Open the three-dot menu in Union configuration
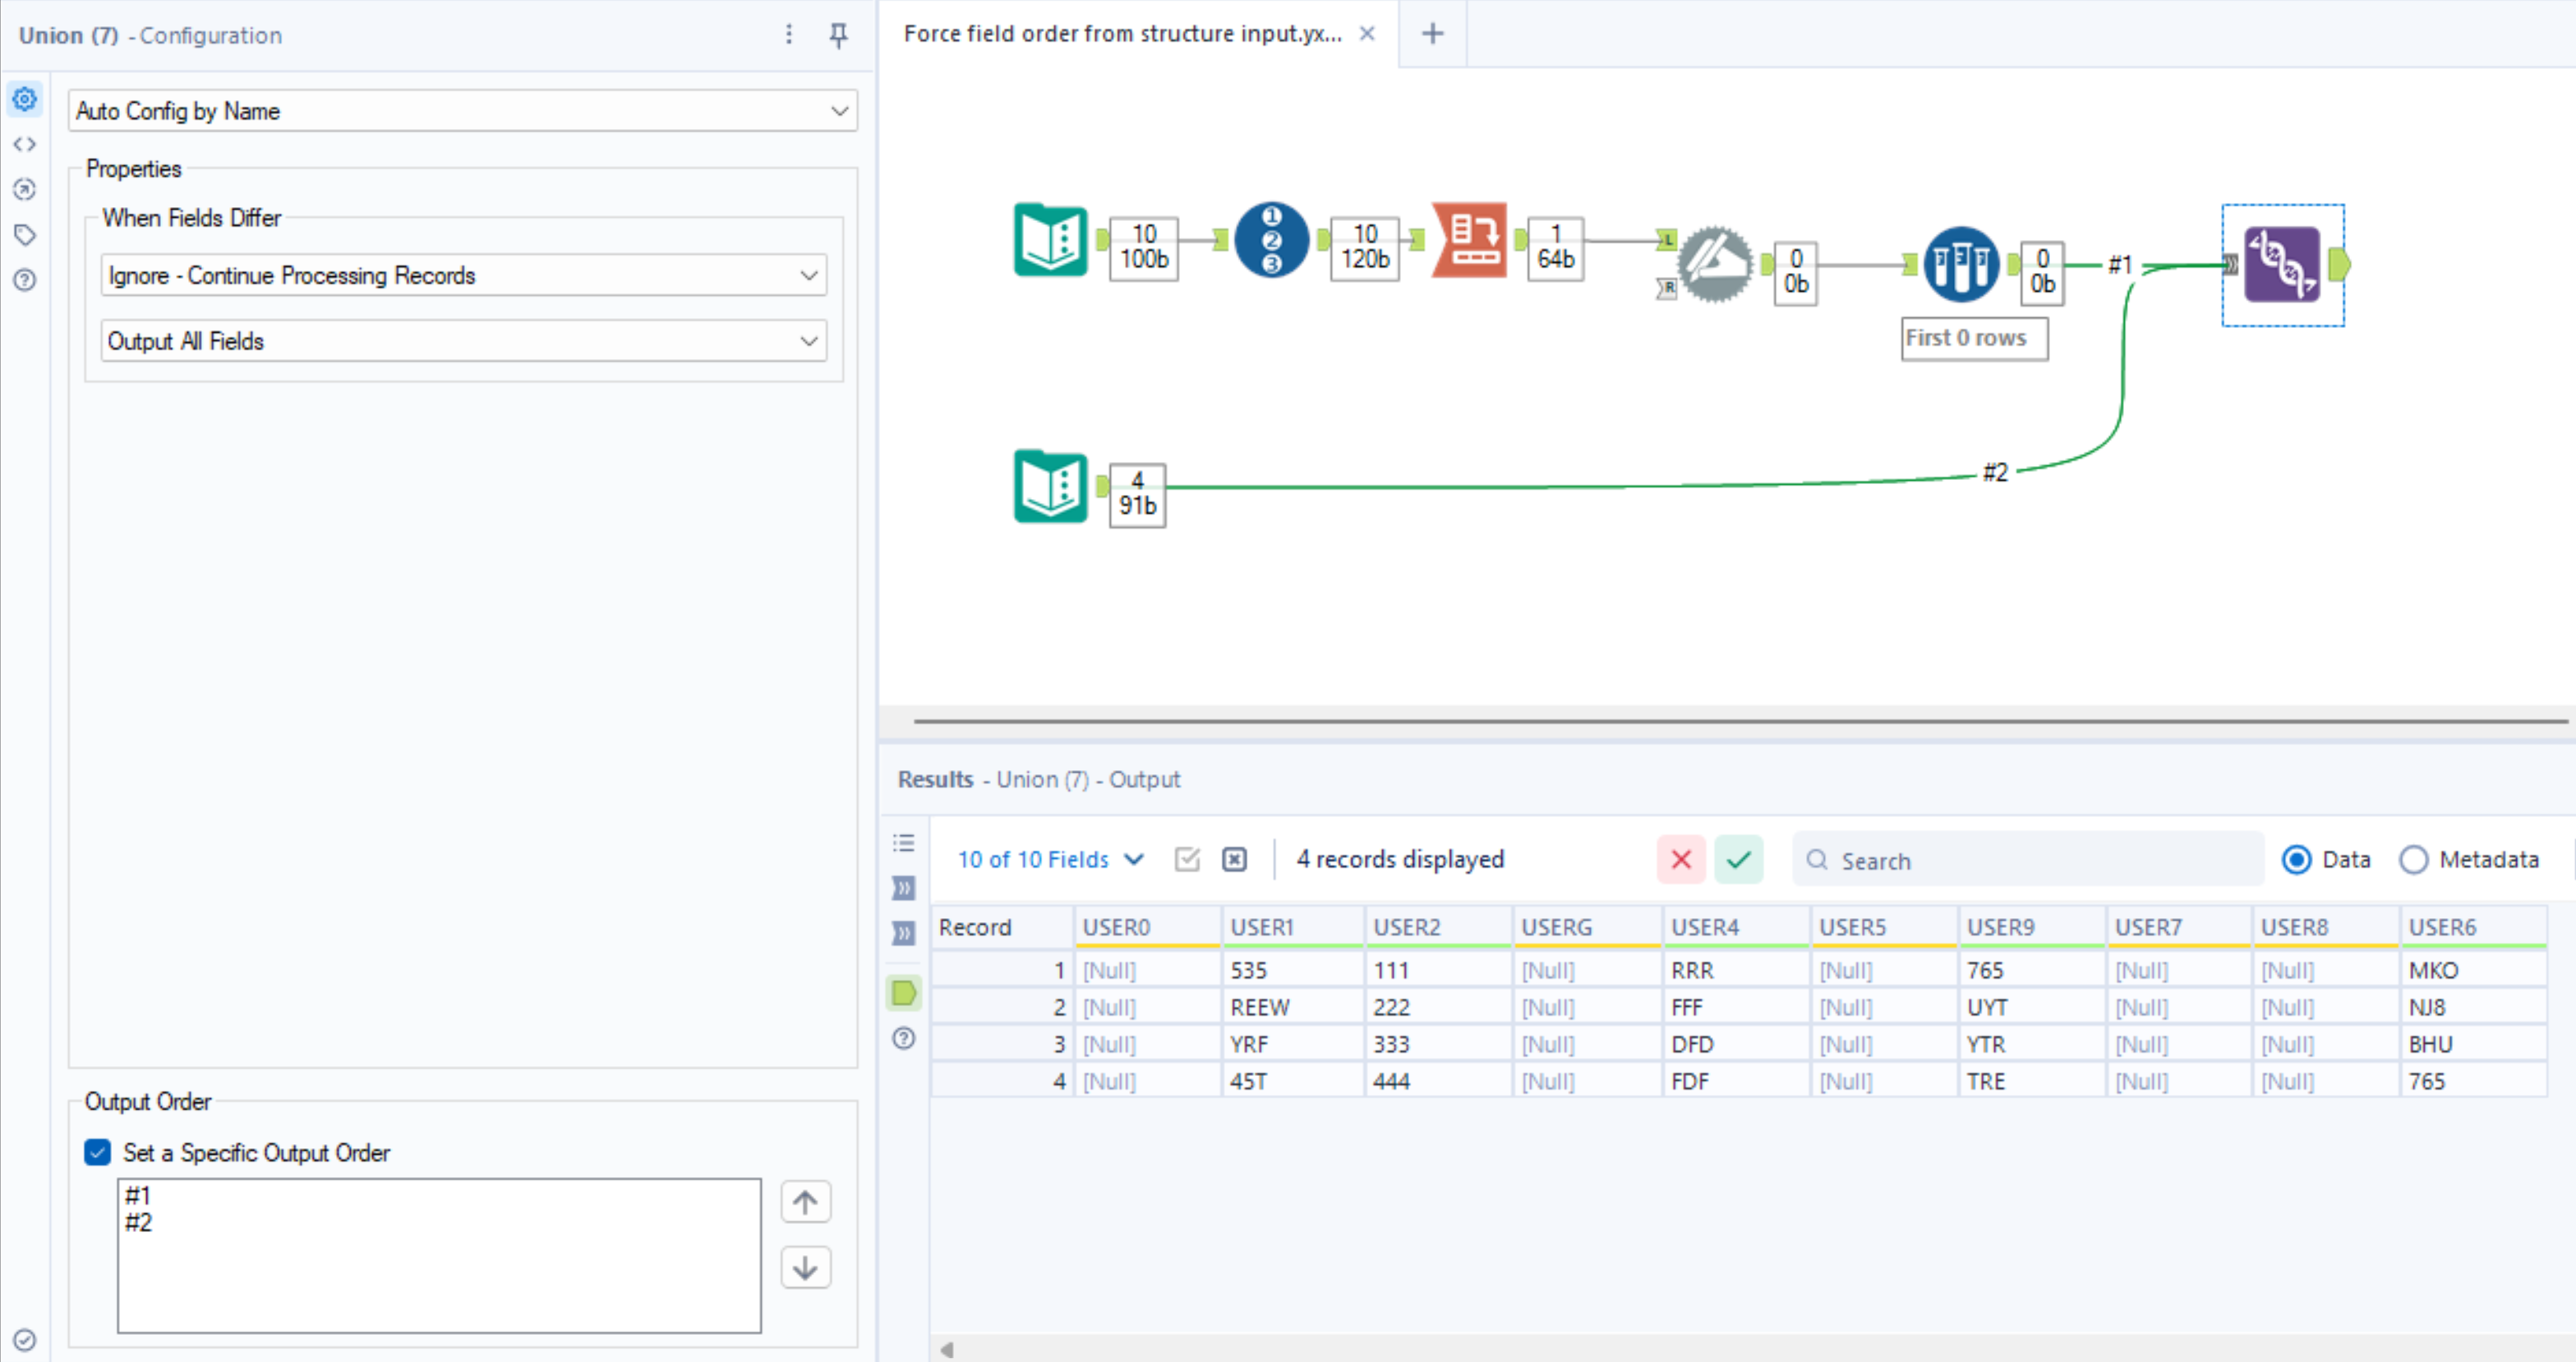Screen dimensions: 2576x1362 click(789, 34)
